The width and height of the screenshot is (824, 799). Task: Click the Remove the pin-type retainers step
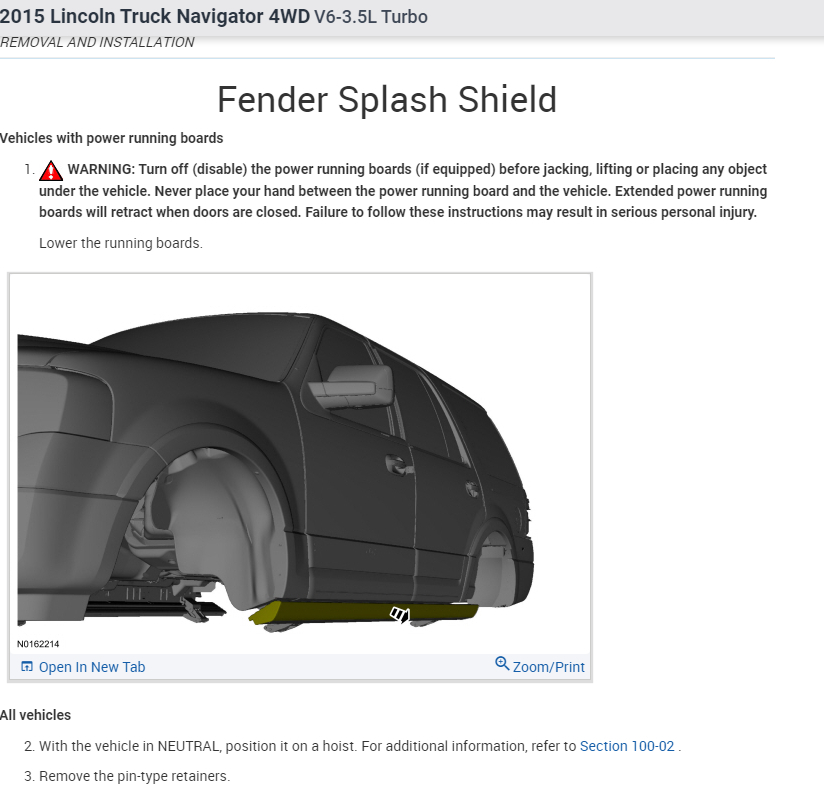135,776
